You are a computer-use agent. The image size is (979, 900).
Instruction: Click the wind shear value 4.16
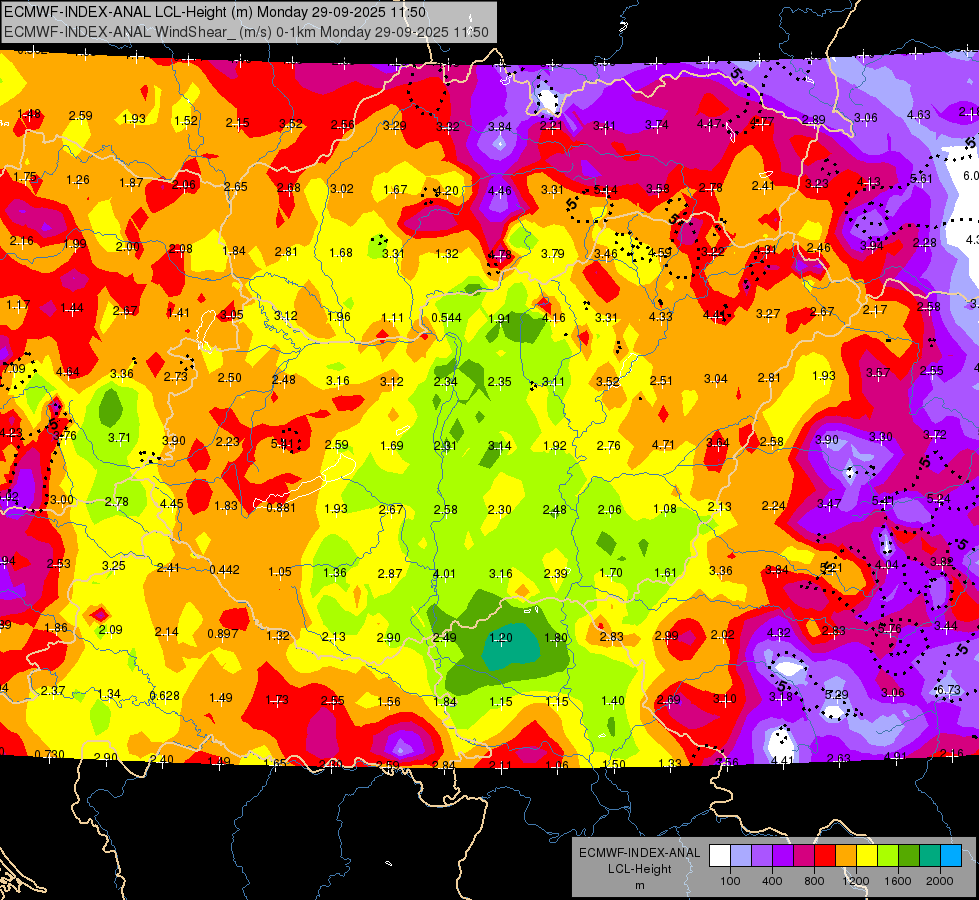click(554, 317)
